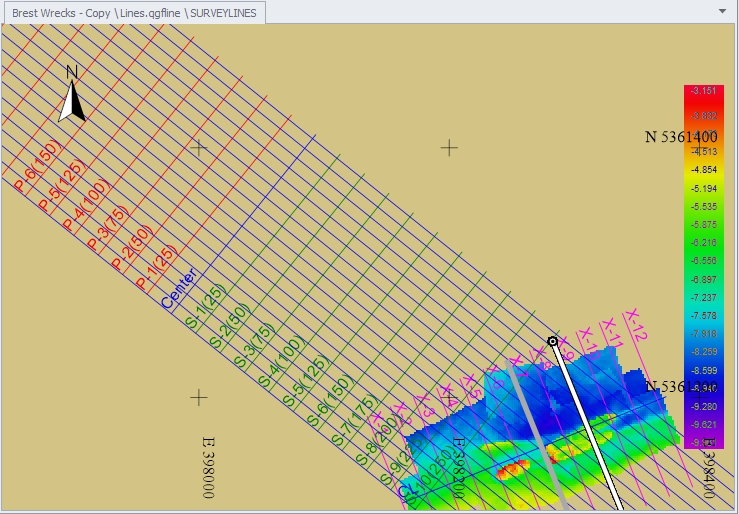739x514 pixels.
Task: Open the document tab list dropdown arrow
Action: point(722,10)
